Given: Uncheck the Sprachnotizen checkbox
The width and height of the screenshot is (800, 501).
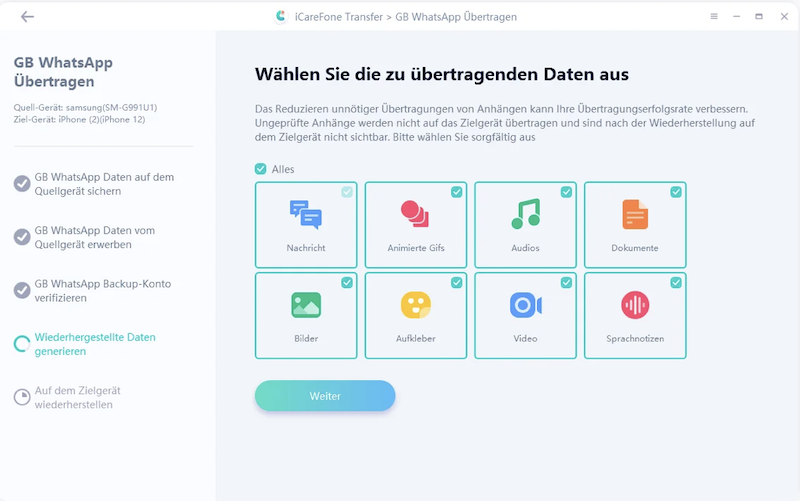Looking at the screenshot, I should pos(676,283).
